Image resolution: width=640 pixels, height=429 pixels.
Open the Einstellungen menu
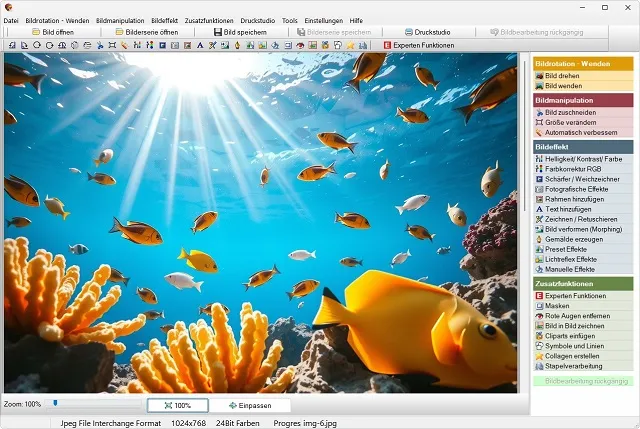point(324,20)
